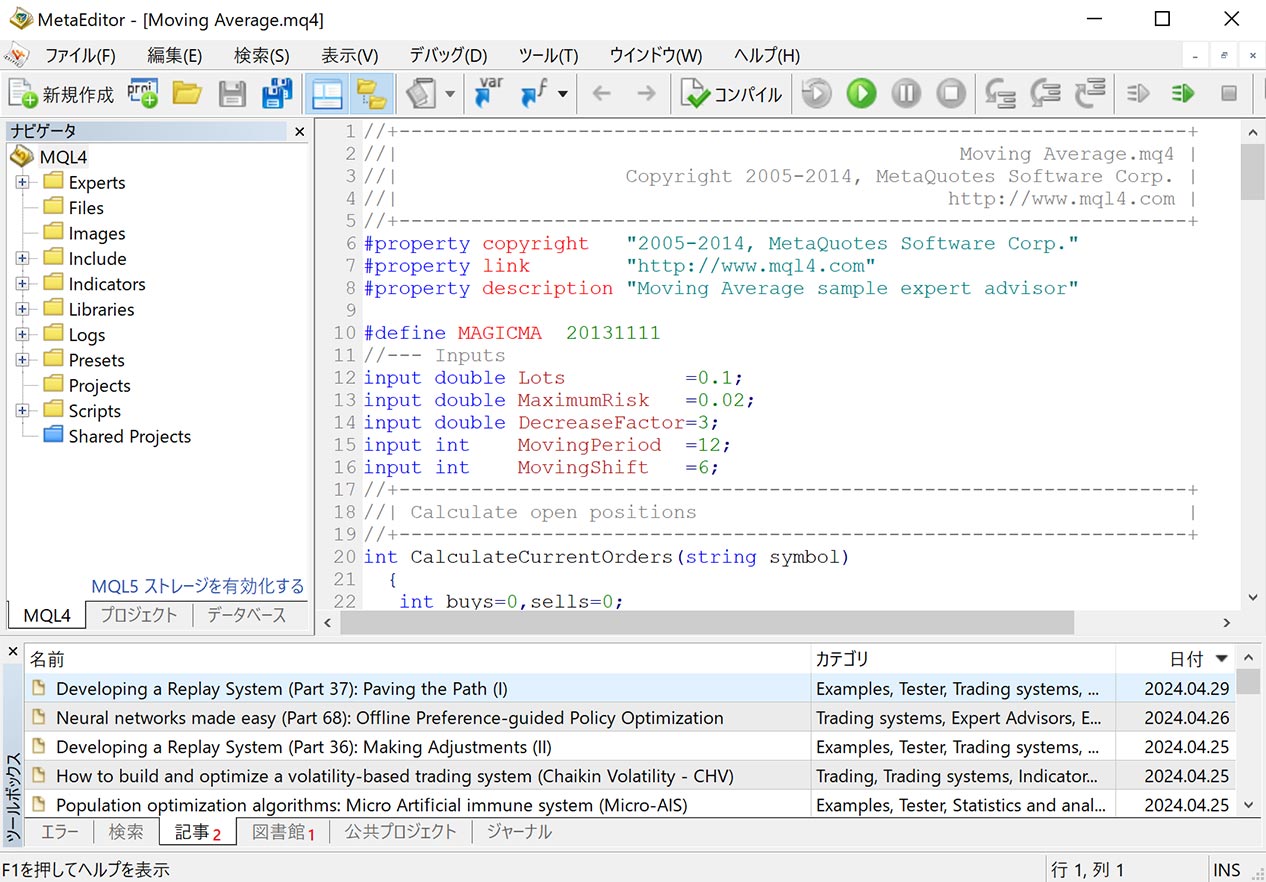This screenshot has height=882, width=1266.
Task: Switch to the 公共プロジェクト toolbox tab
Action: [400, 832]
